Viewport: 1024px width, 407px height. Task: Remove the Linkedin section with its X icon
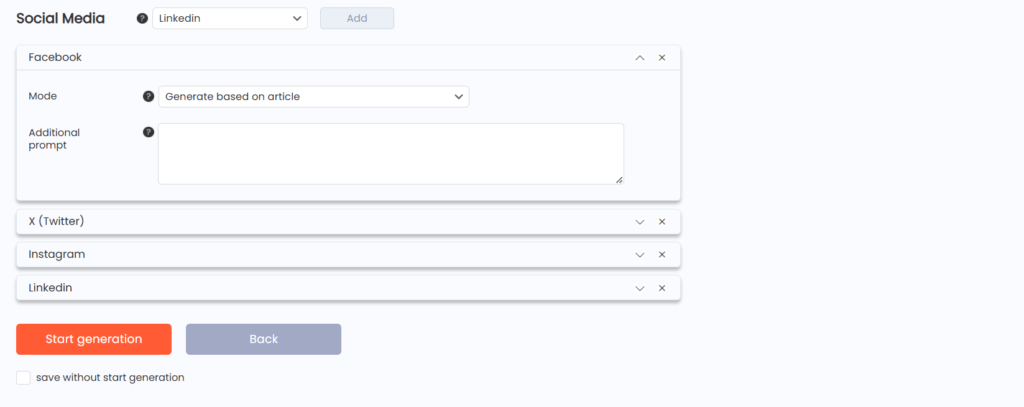pos(662,288)
